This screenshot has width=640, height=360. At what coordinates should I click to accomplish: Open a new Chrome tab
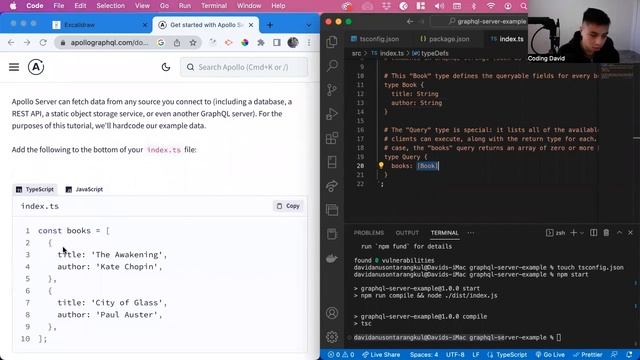tap(270, 25)
